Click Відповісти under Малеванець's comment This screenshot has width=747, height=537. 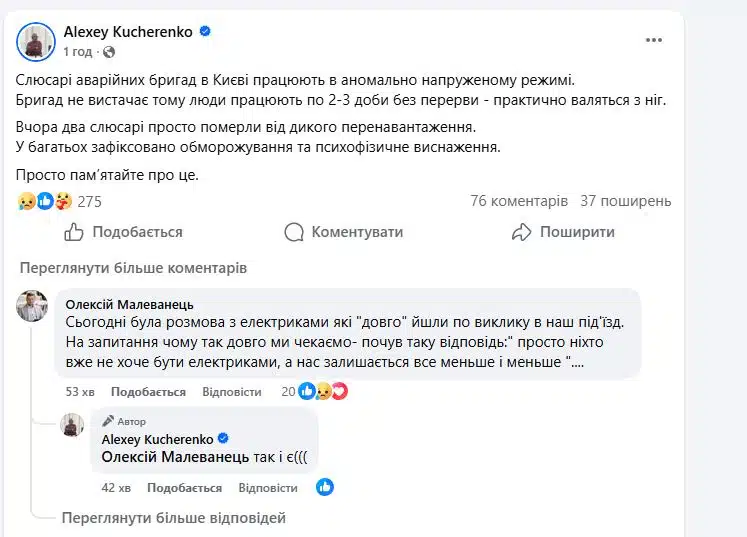point(231,392)
